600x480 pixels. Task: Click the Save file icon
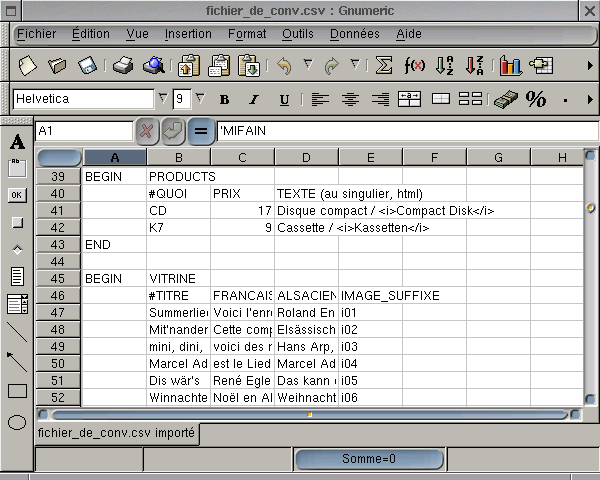point(88,66)
